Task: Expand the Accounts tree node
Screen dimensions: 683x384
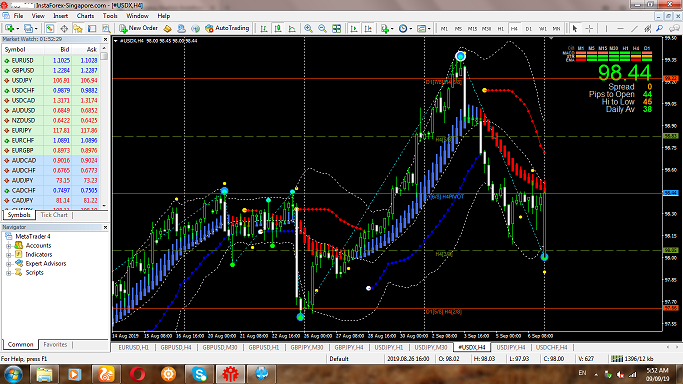Action: tap(8, 246)
